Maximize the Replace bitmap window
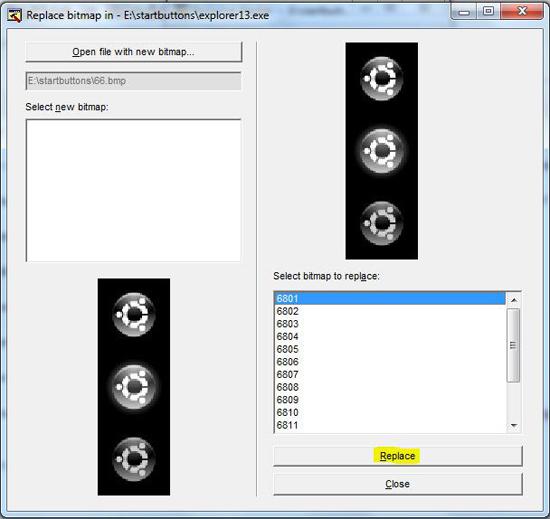Image resolution: width=550 pixels, height=519 pixels. click(488, 12)
